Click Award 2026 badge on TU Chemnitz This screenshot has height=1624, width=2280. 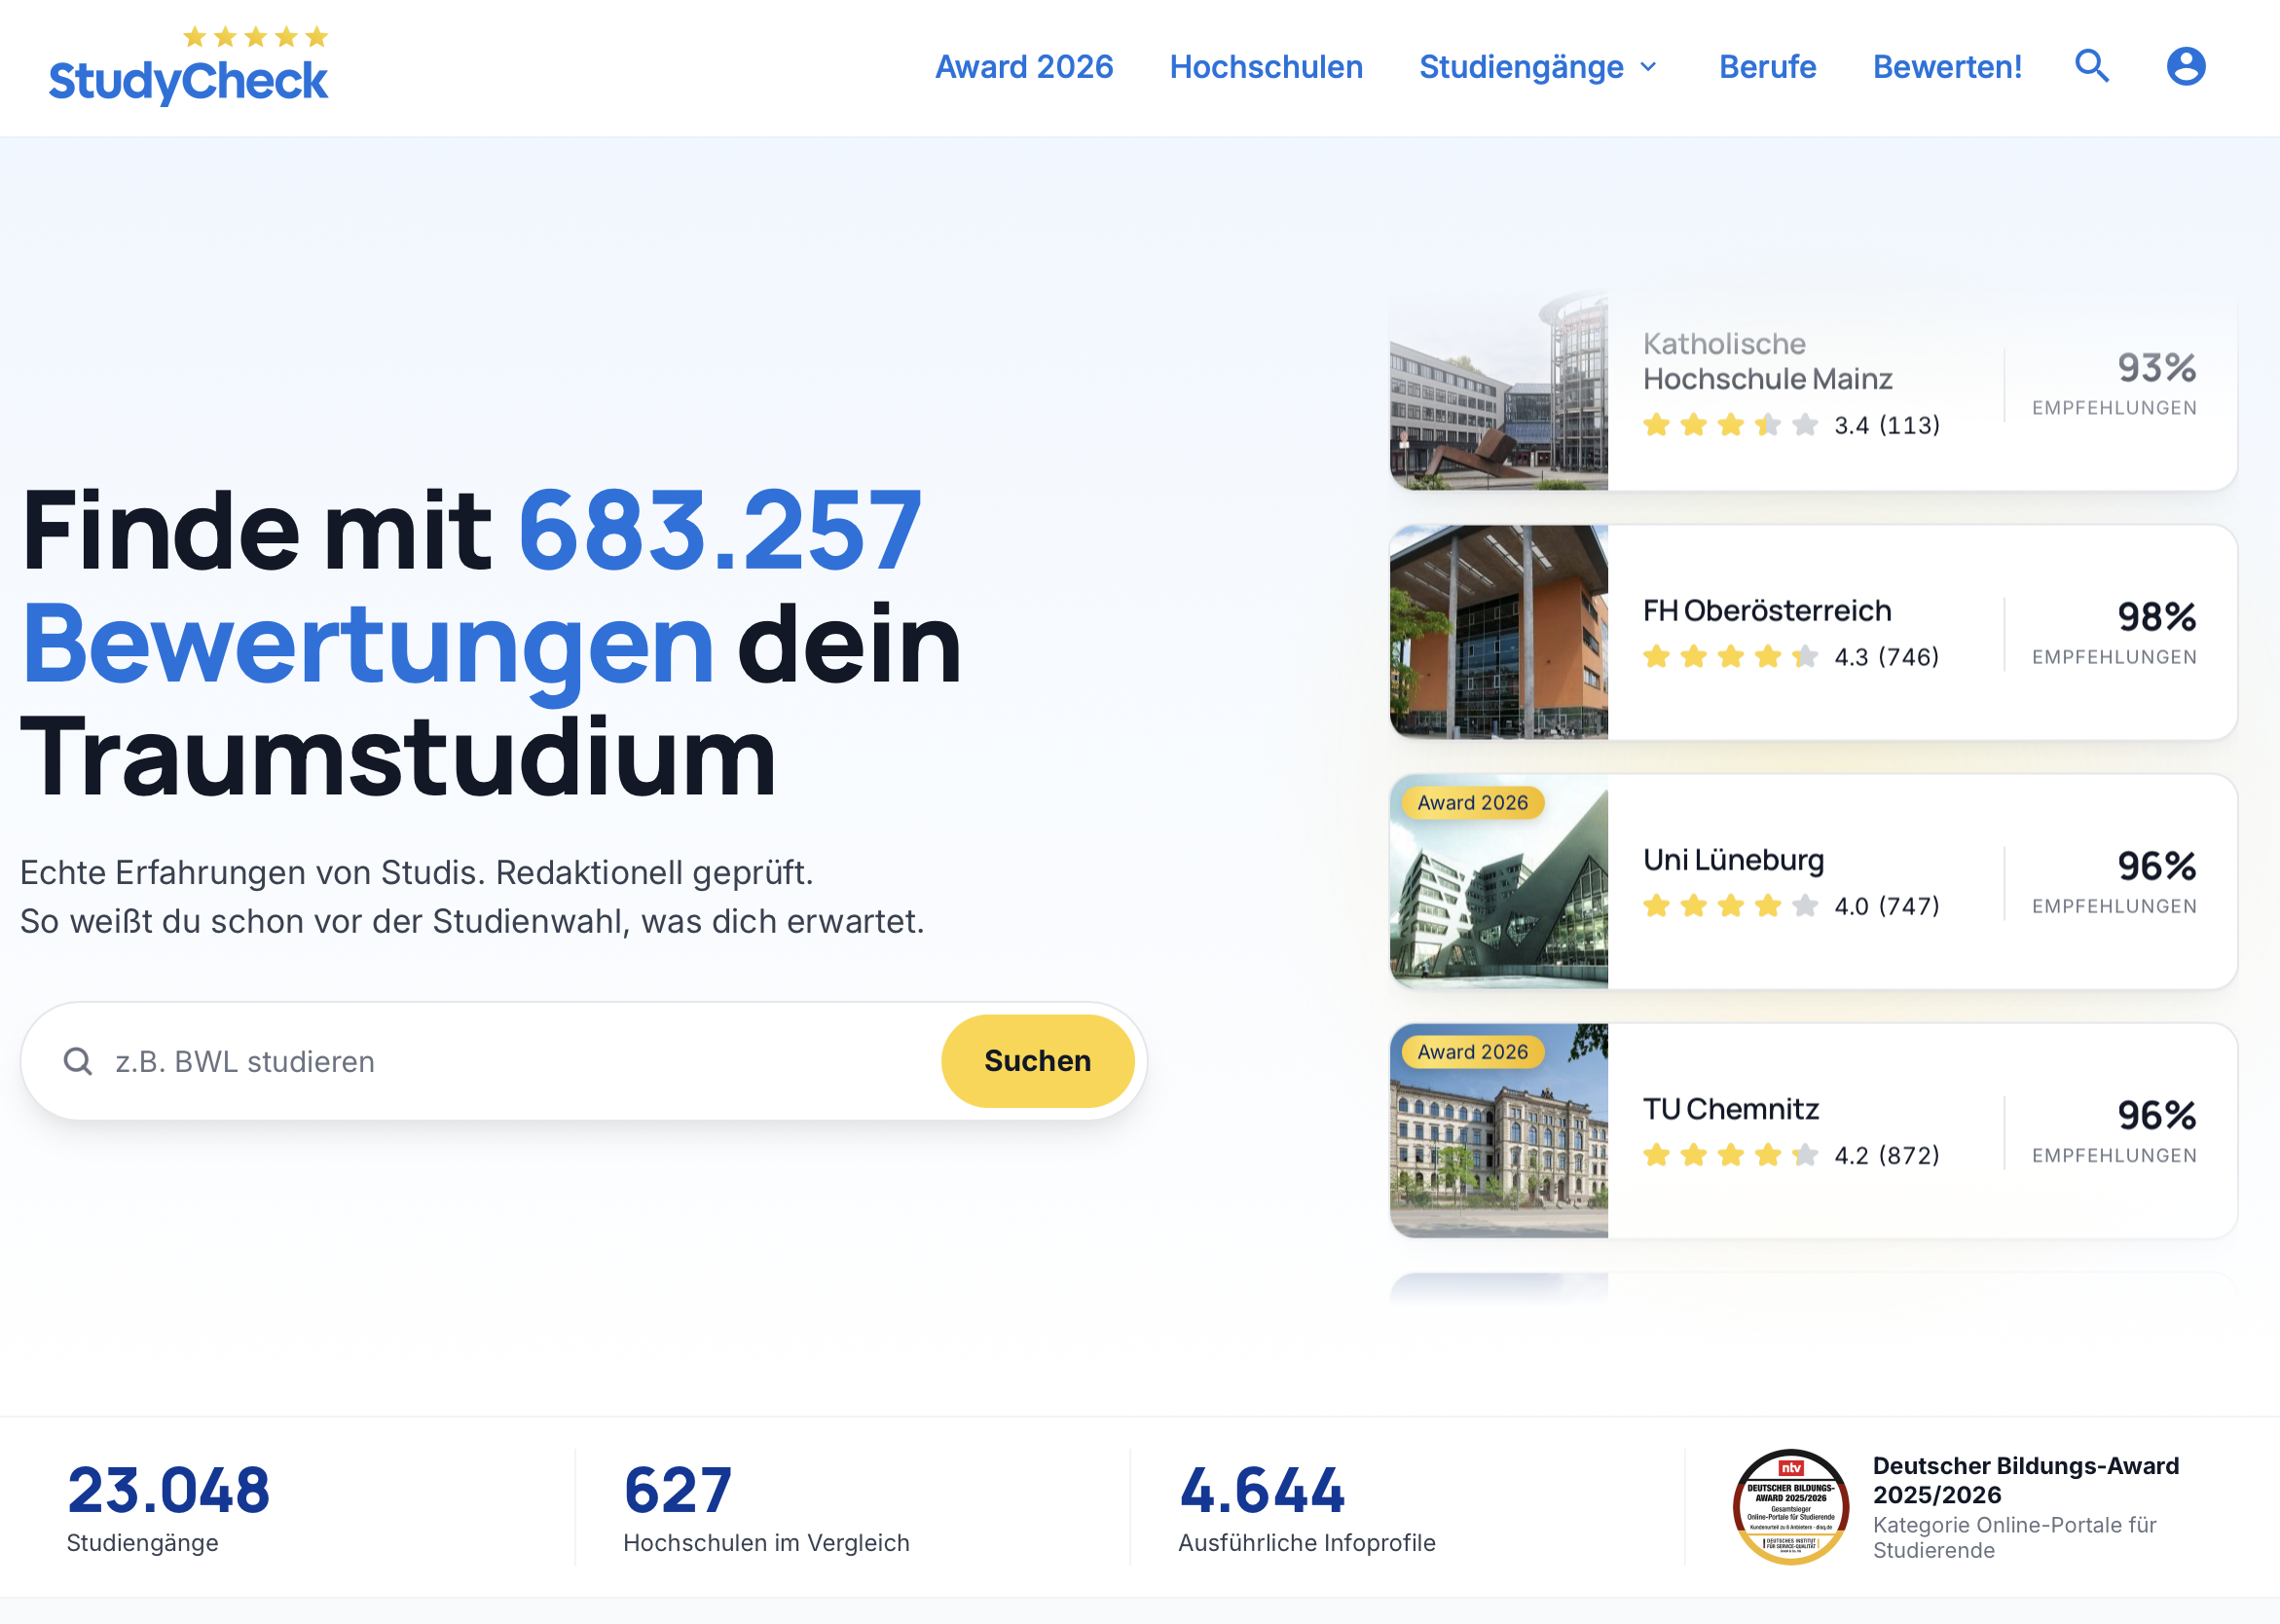click(1472, 1052)
